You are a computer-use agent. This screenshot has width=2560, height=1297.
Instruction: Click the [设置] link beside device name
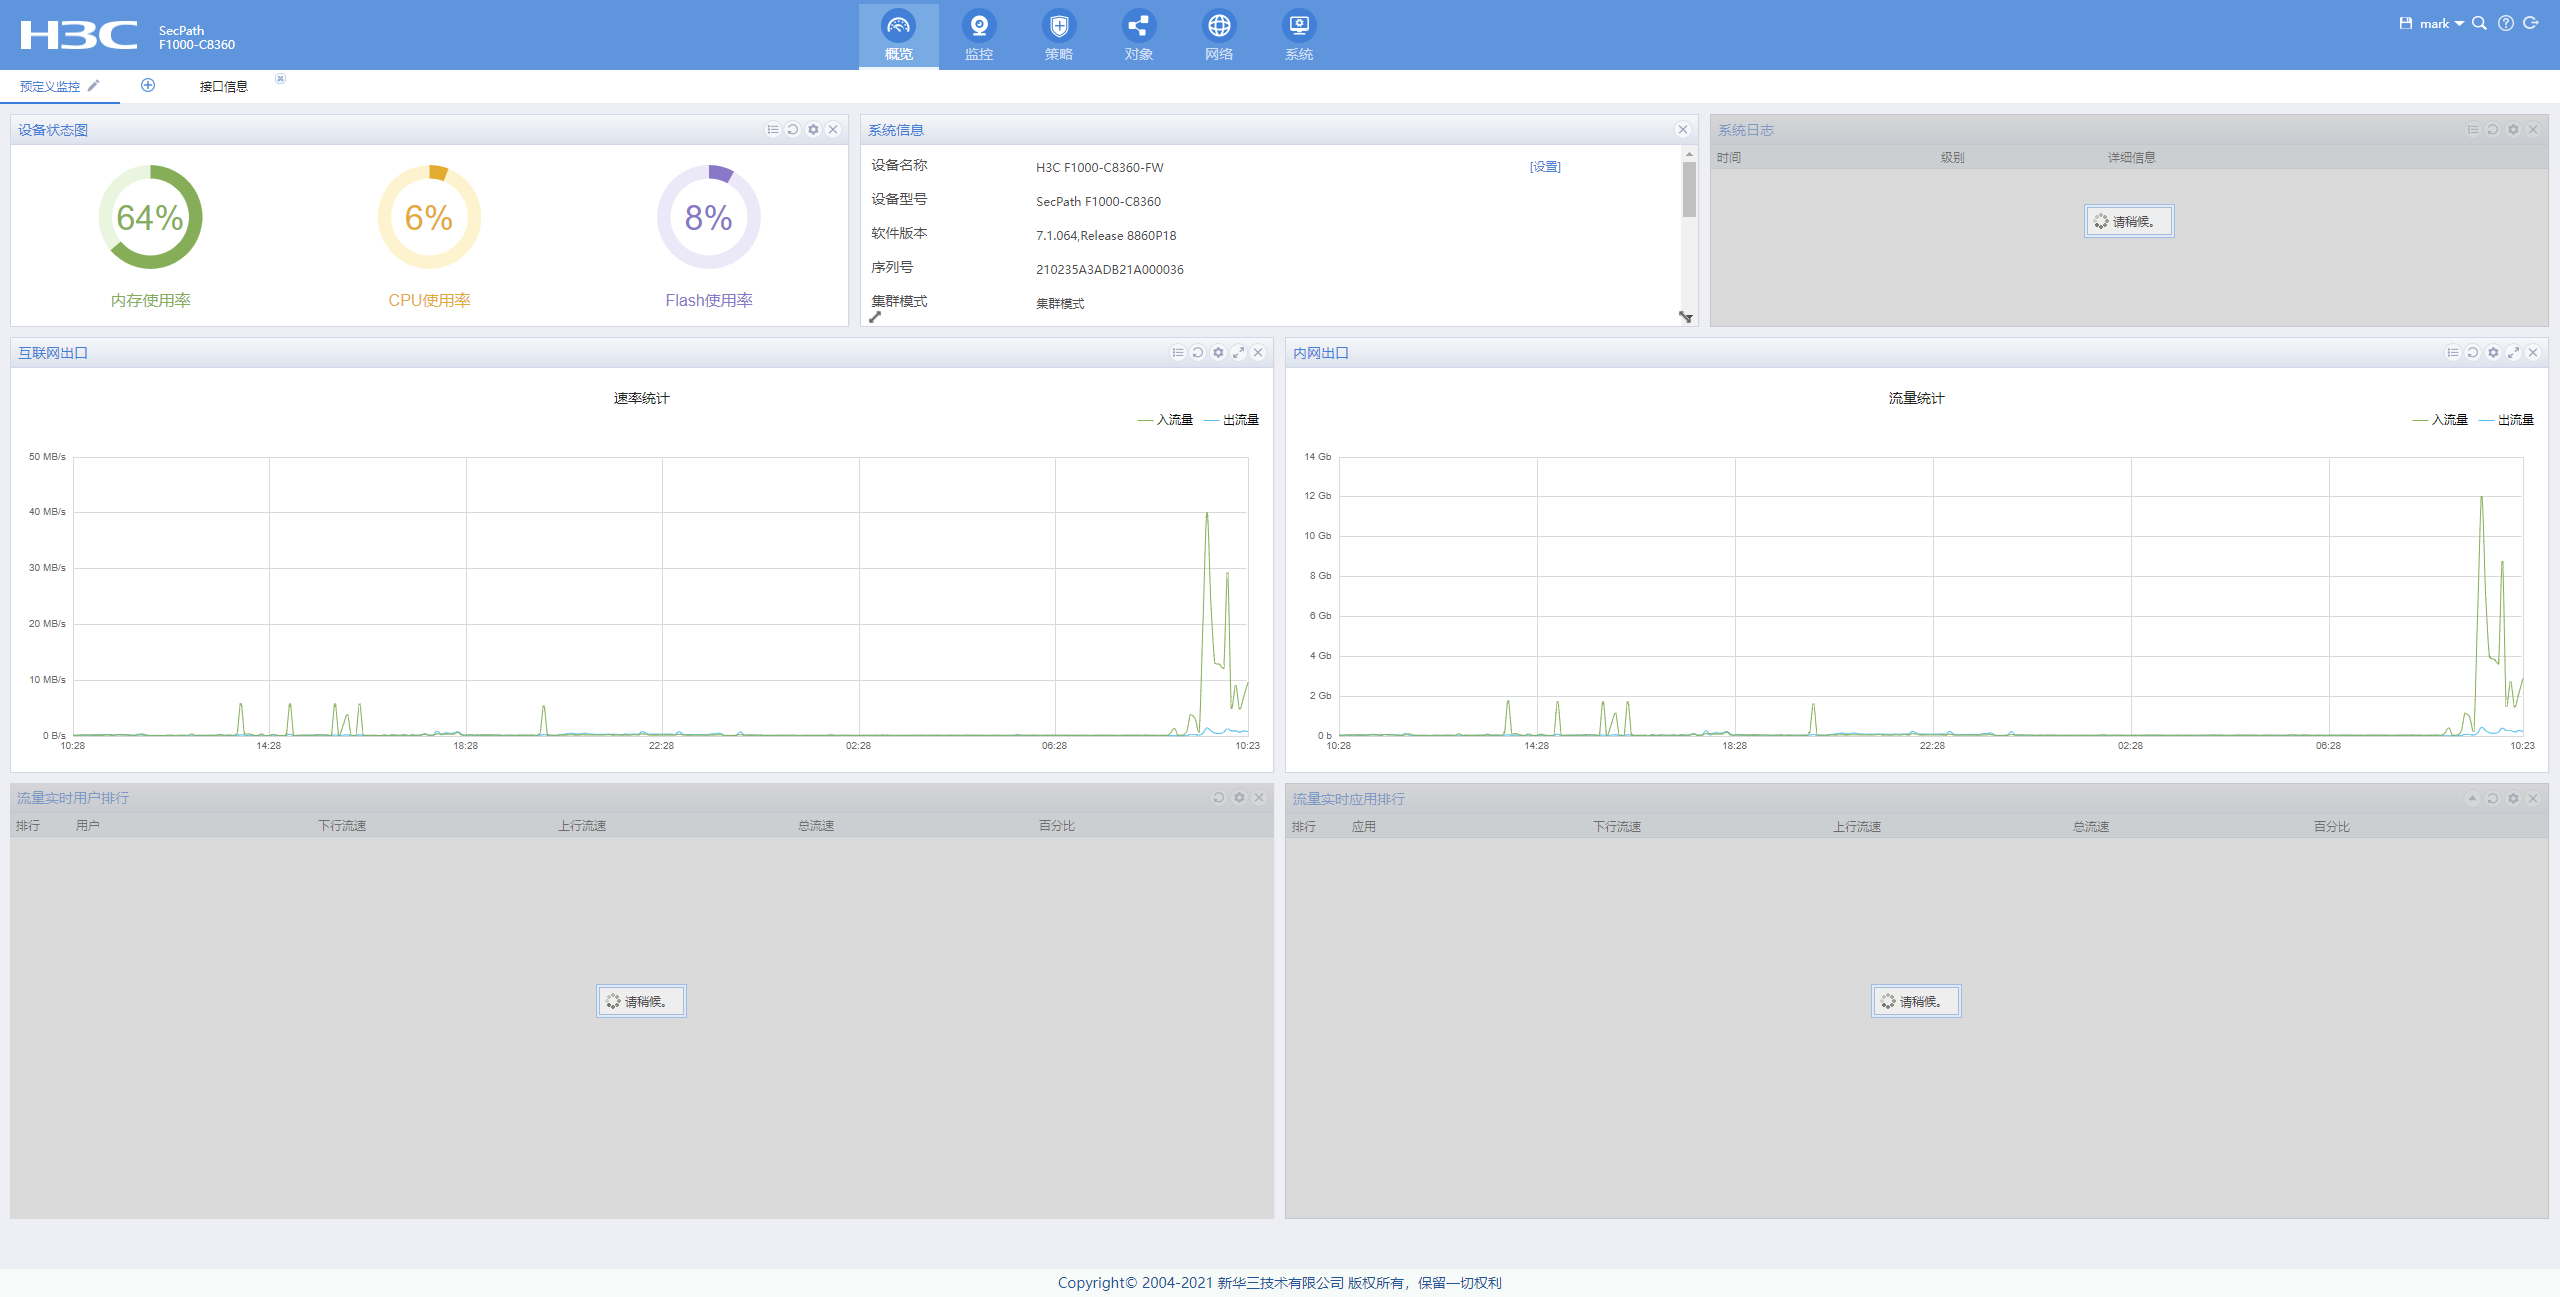[1545, 167]
